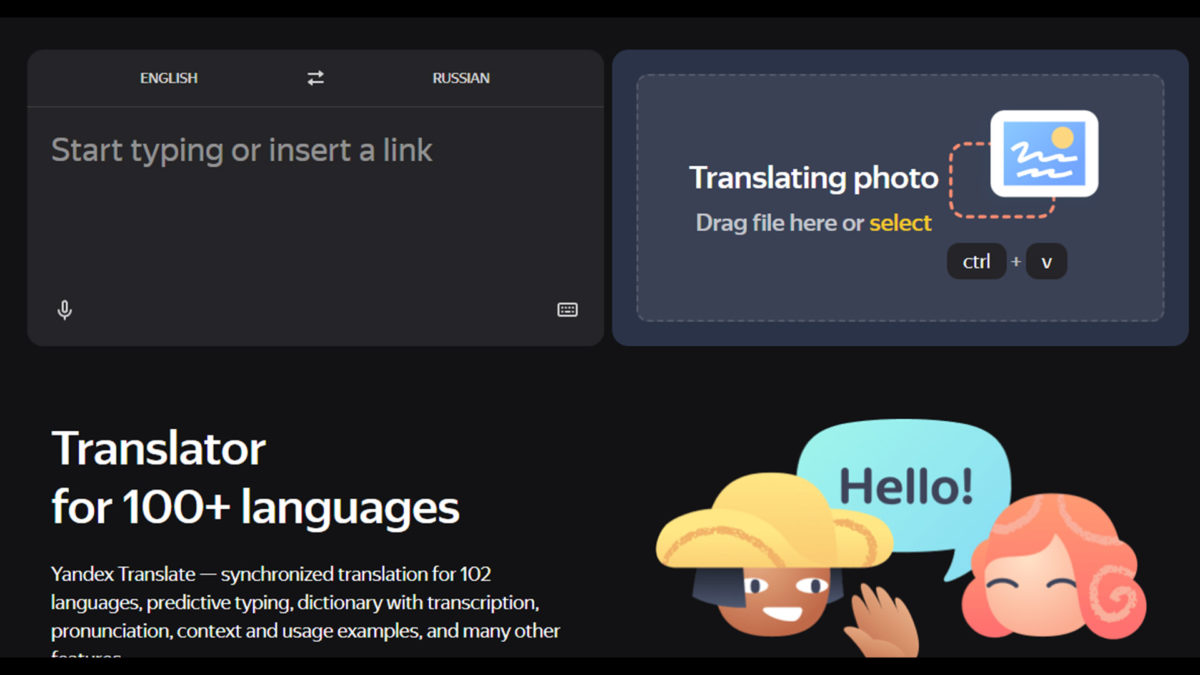Click the 'Translating photo' heading

pos(814,178)
